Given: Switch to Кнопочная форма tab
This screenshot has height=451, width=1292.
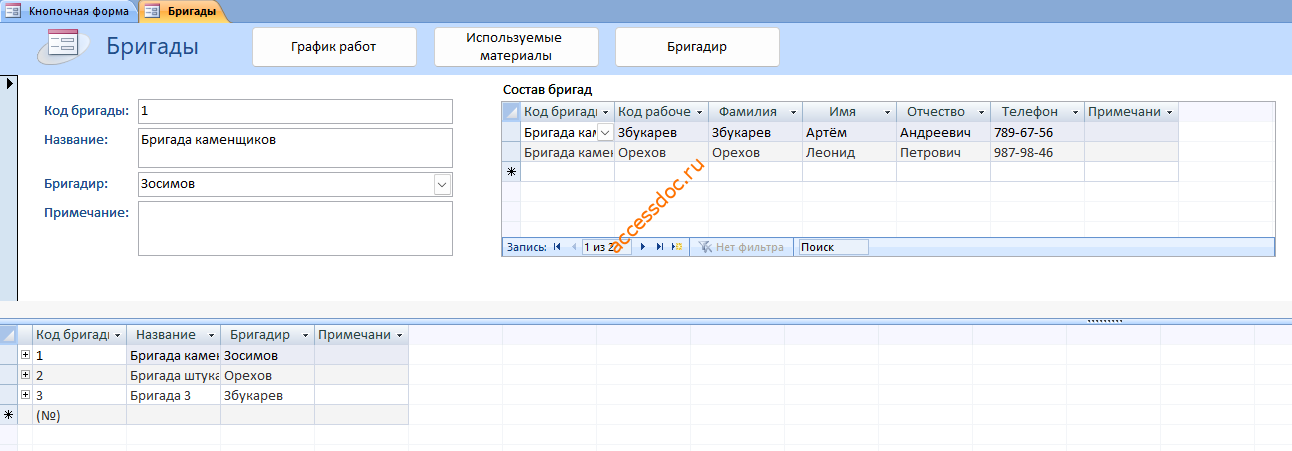Looking at the screenshot, I should tap(68, 11).
